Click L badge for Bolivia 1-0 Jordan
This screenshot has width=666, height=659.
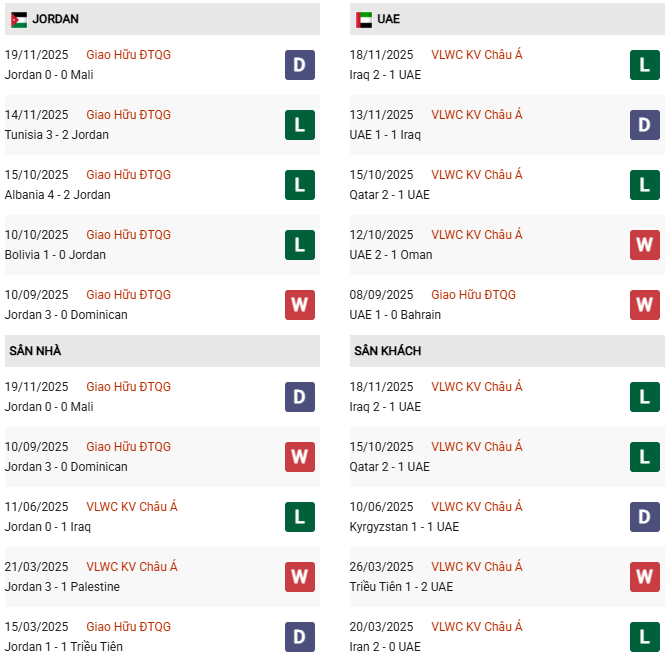pyautogui.click(x=300, y=245)
